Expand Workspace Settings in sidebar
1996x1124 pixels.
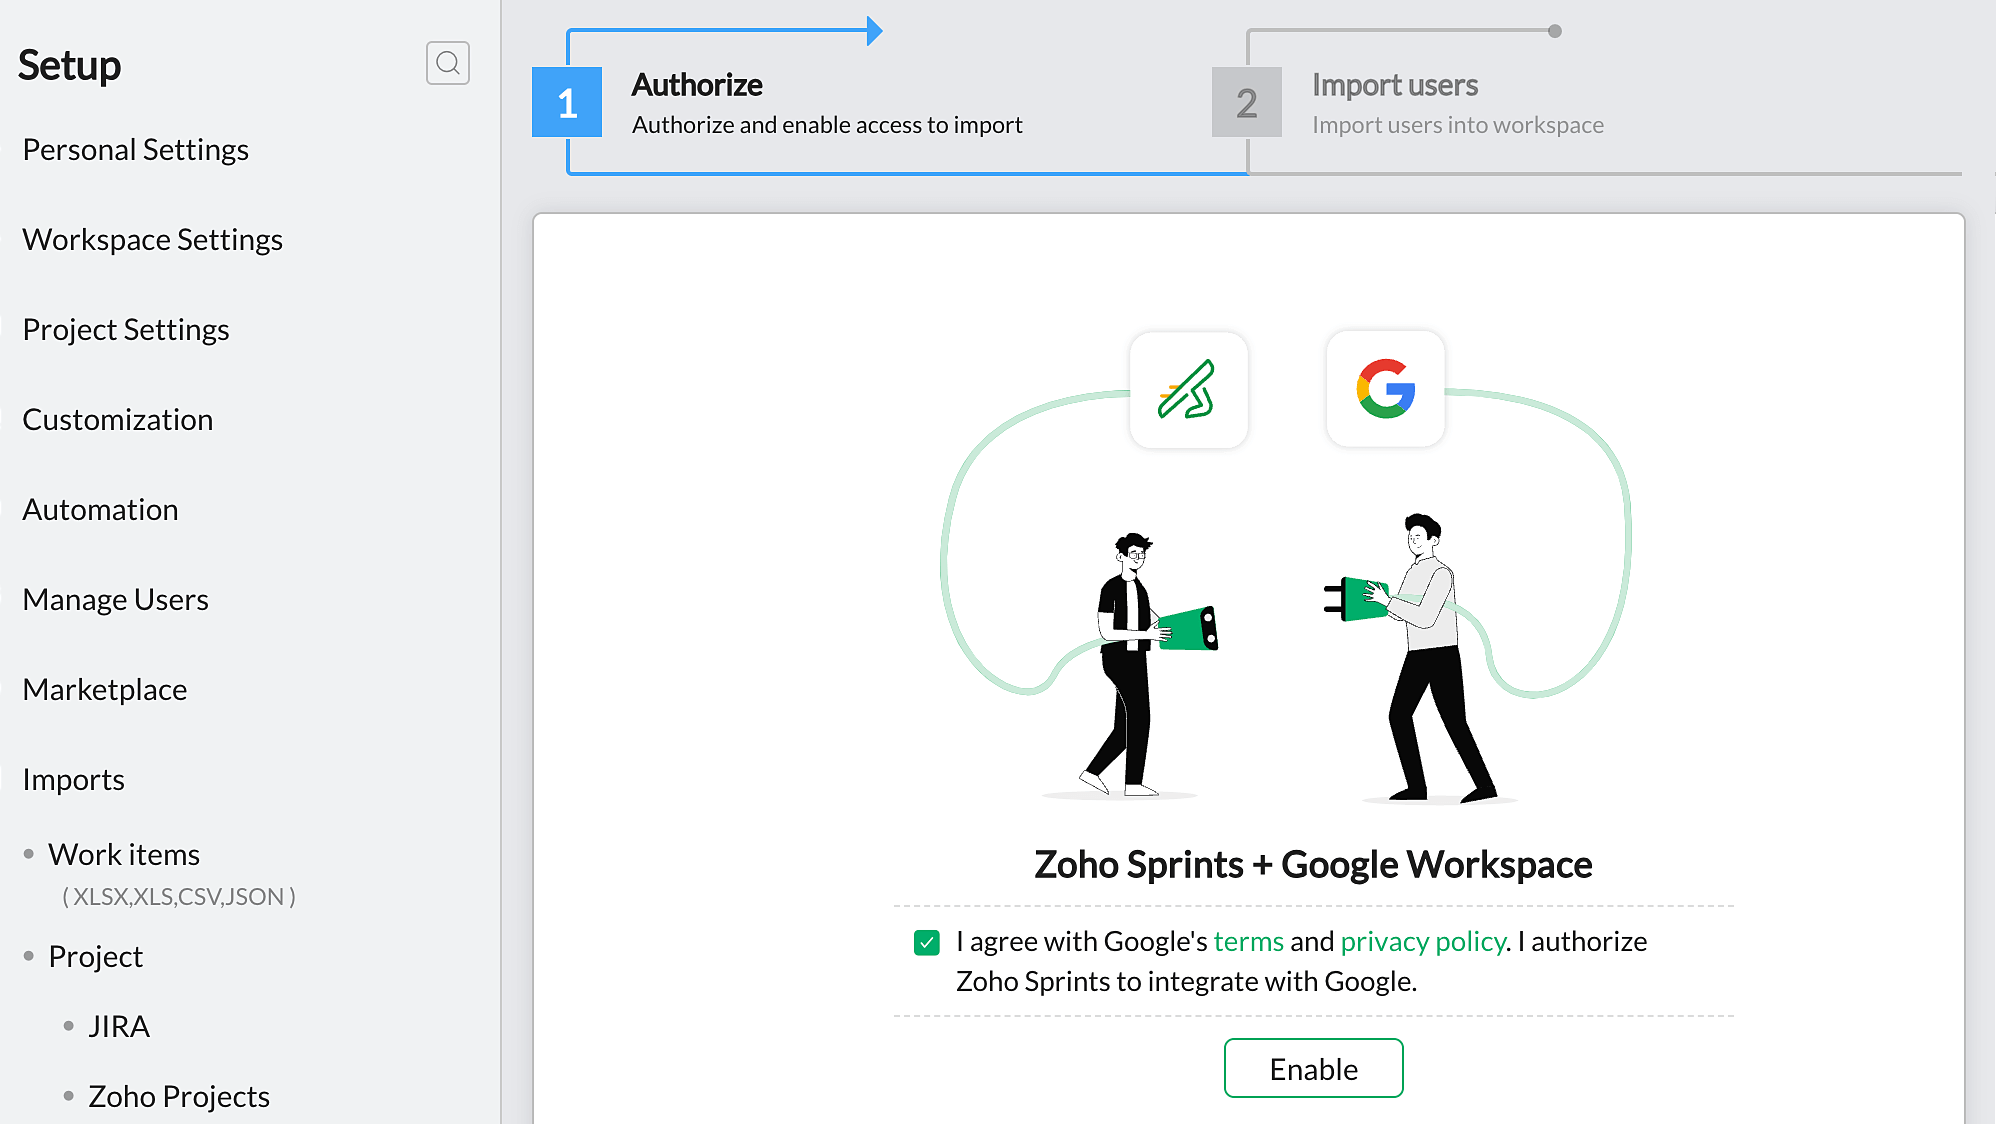[152, 239]
